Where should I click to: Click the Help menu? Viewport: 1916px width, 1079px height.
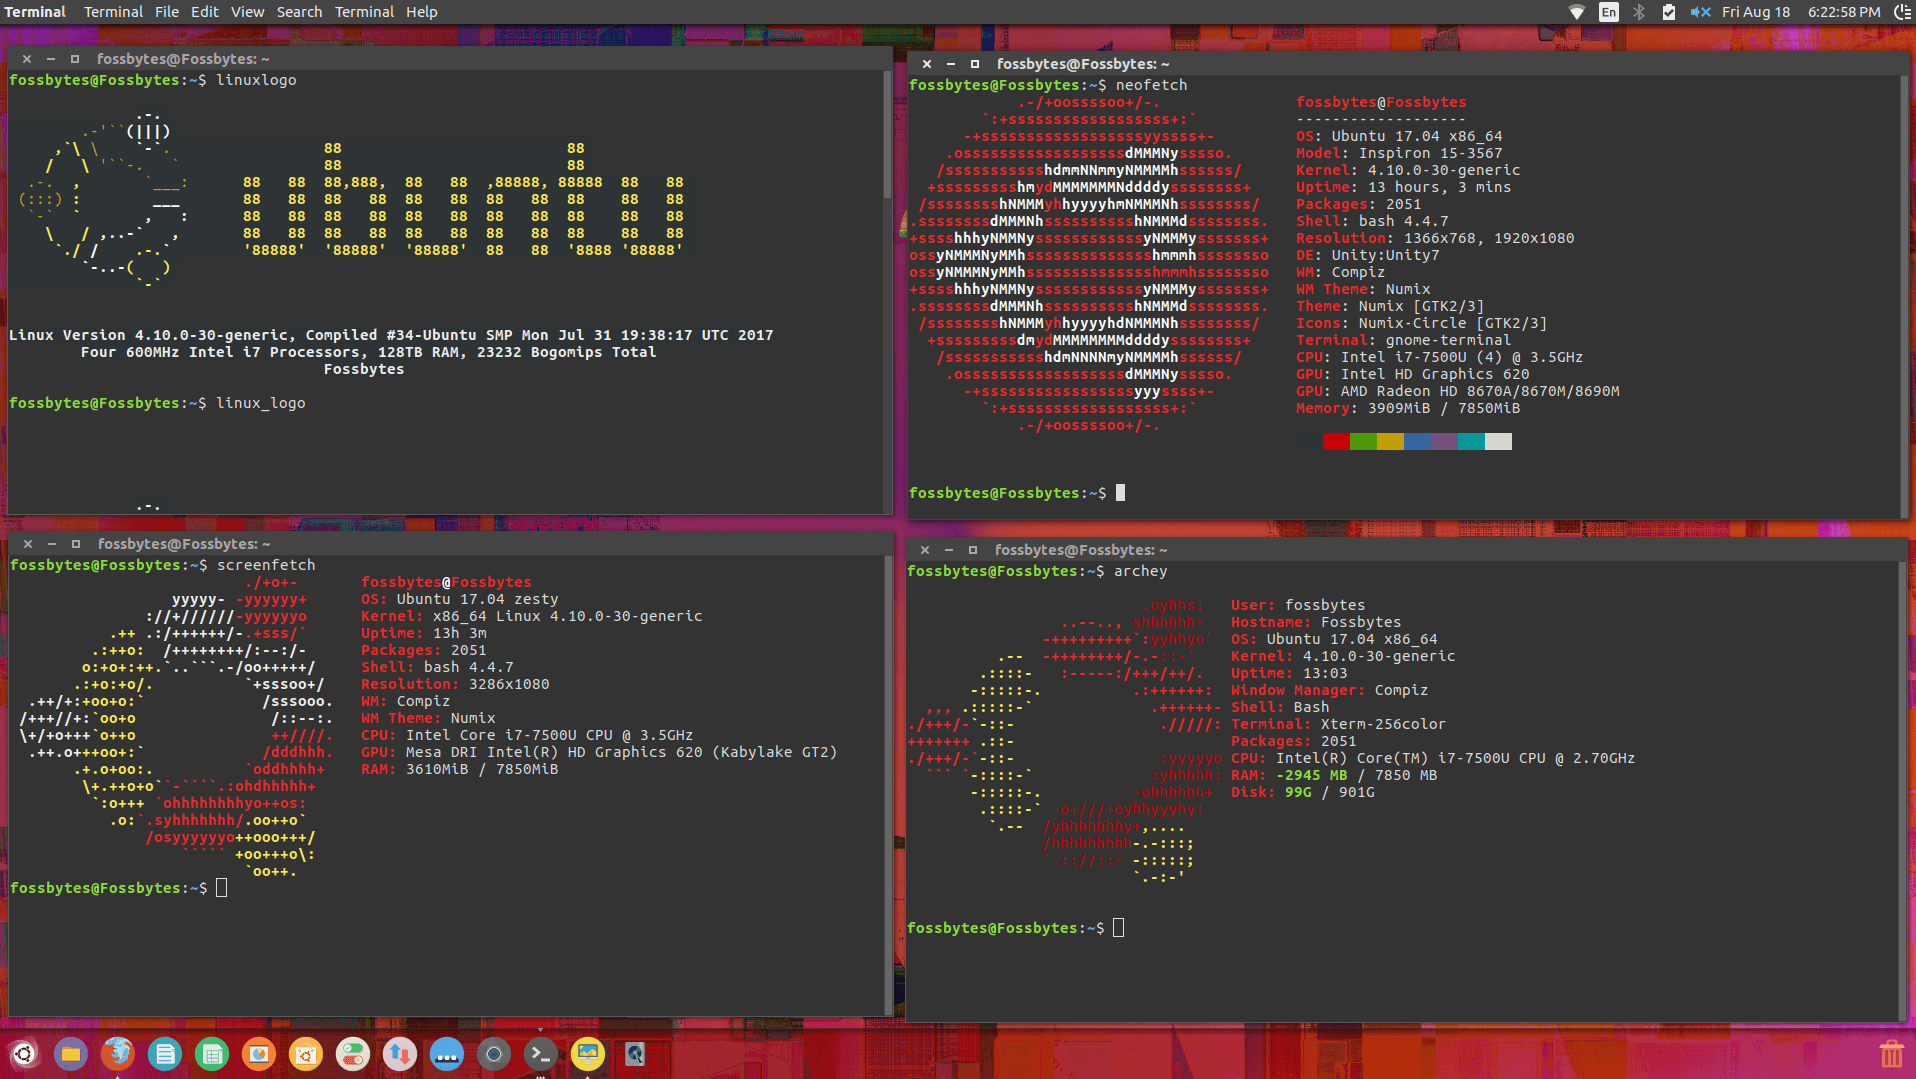tap(421, 12)
